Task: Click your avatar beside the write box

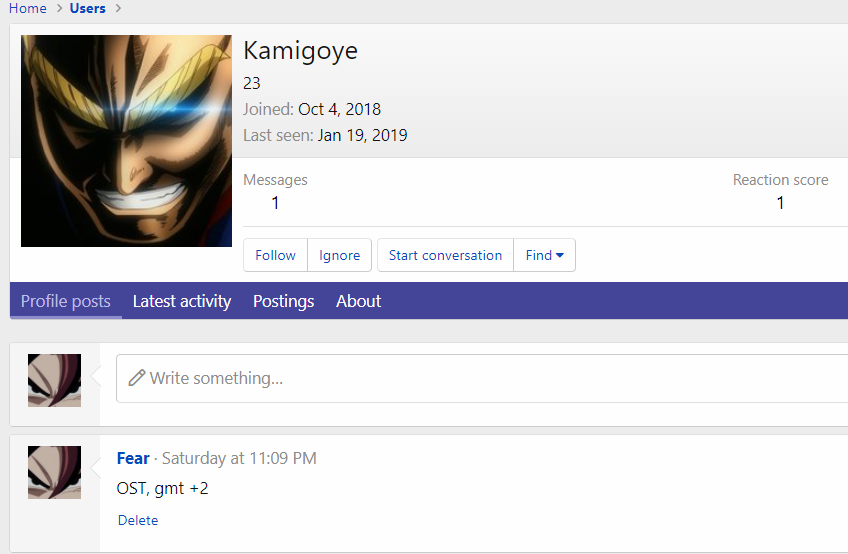Action: click(x=54, y=380)
